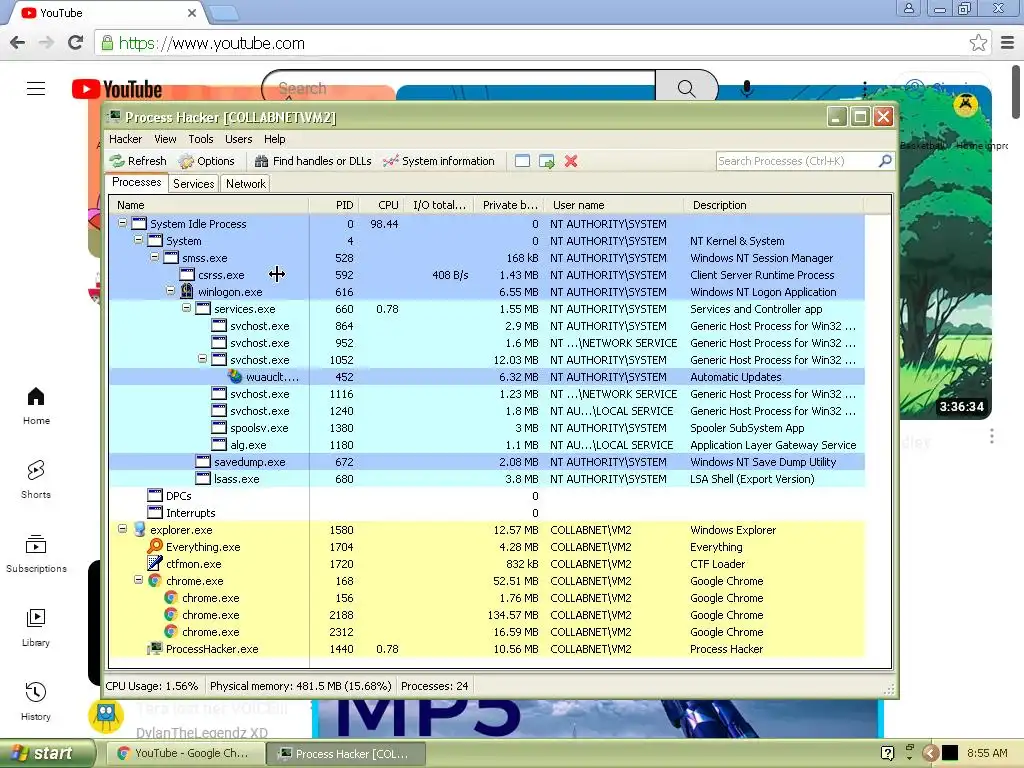Click the magnifier in Search Processes box

pos(885,161)
